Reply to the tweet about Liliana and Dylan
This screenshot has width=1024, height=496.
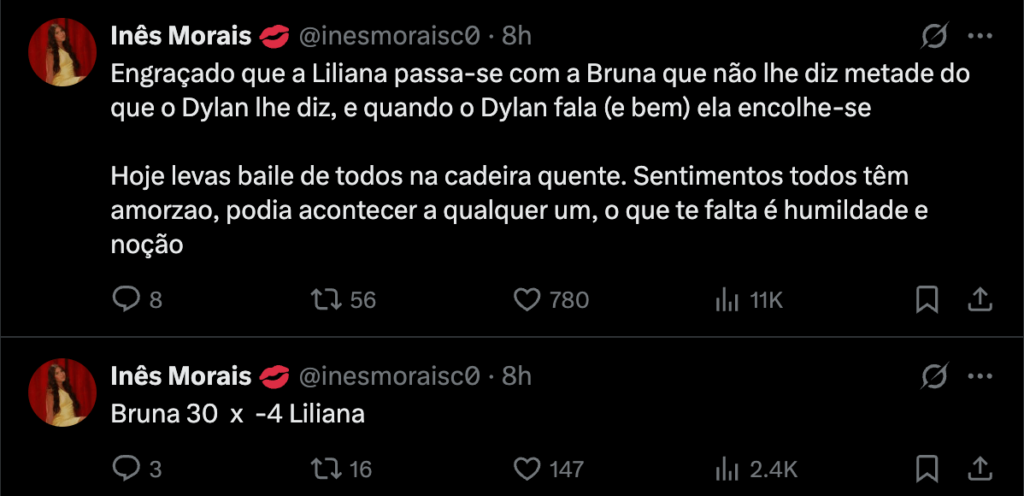[126, 299]
